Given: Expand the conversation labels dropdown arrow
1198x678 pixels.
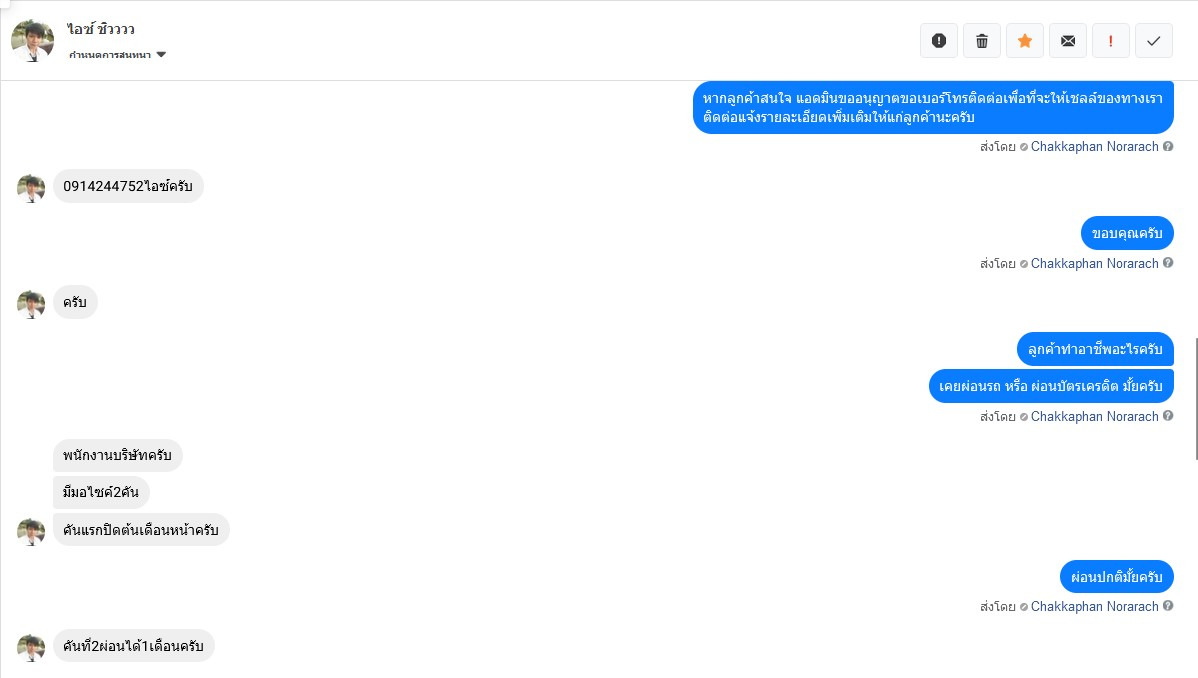Looking at the screenshot, I should 161,55.
